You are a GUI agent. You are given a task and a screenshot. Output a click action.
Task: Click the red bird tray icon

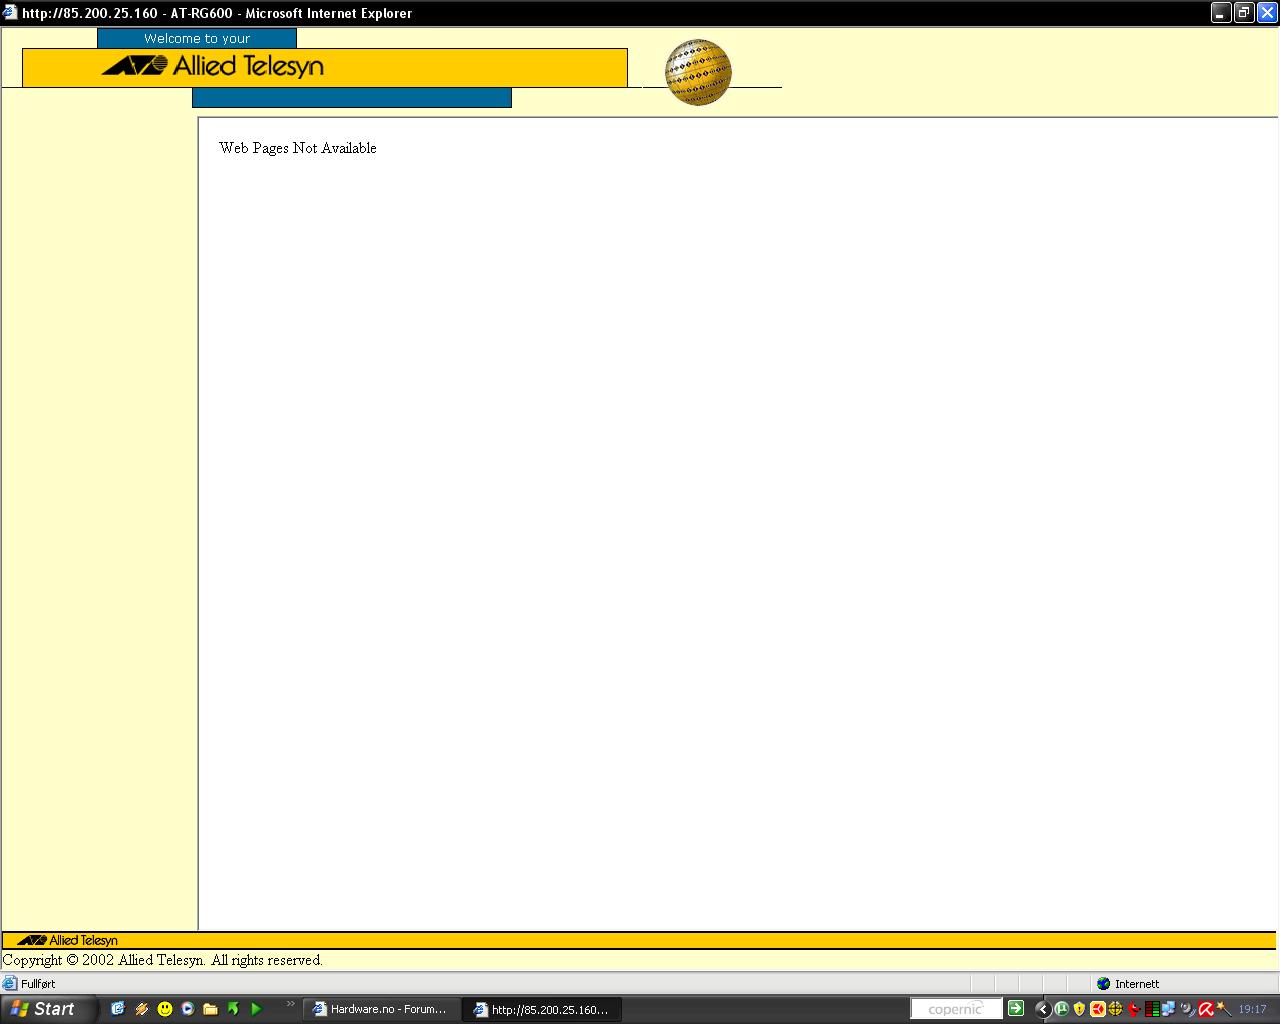tap(1134, 1009)
